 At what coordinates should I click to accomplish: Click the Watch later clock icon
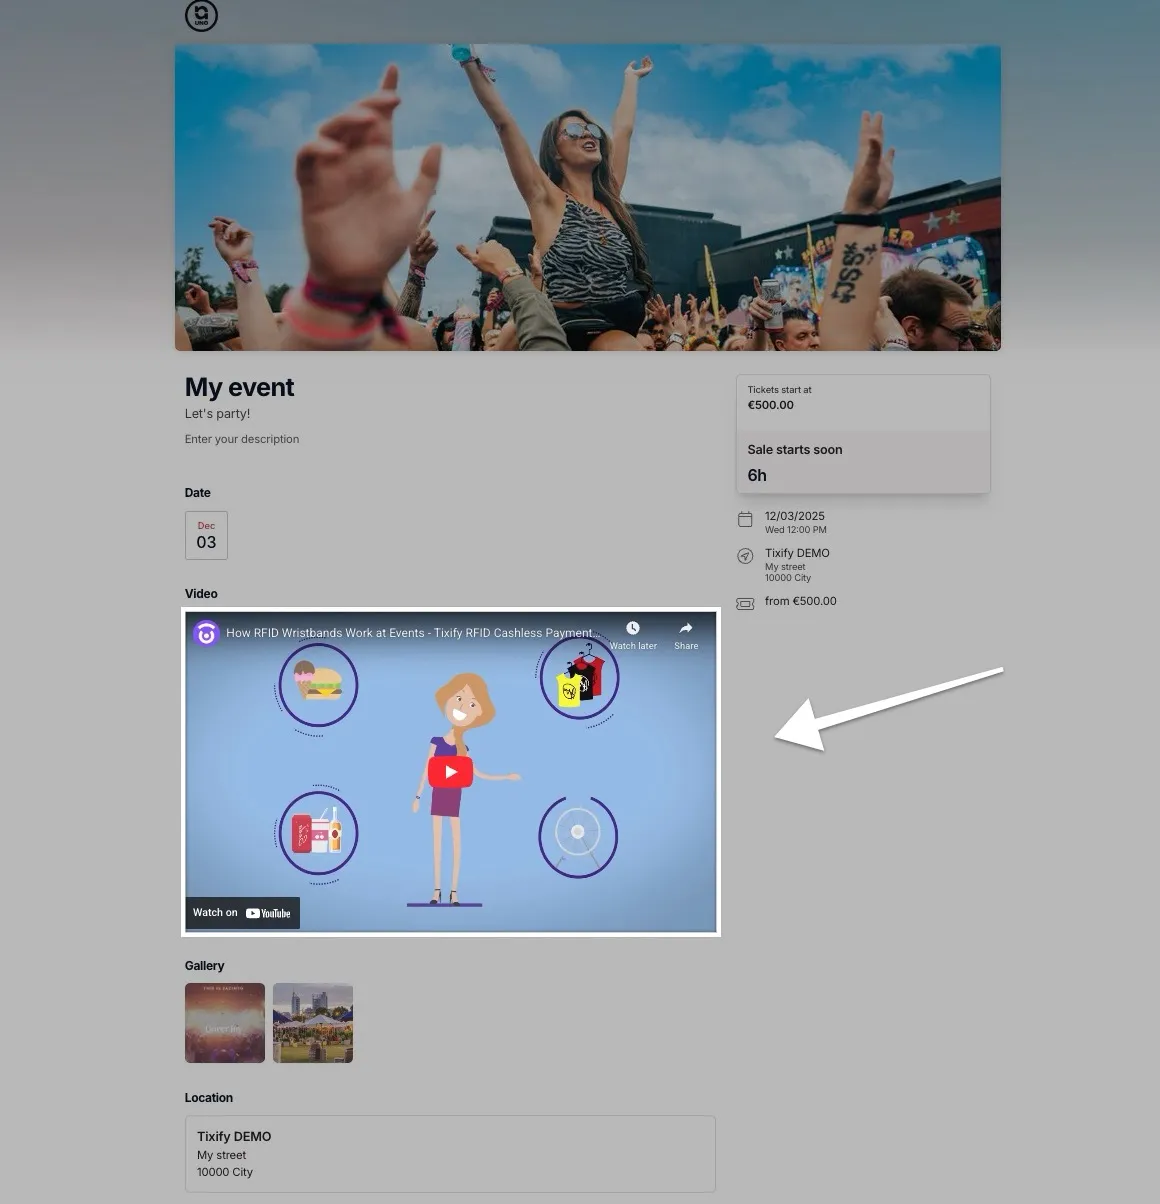pos(633,628)
